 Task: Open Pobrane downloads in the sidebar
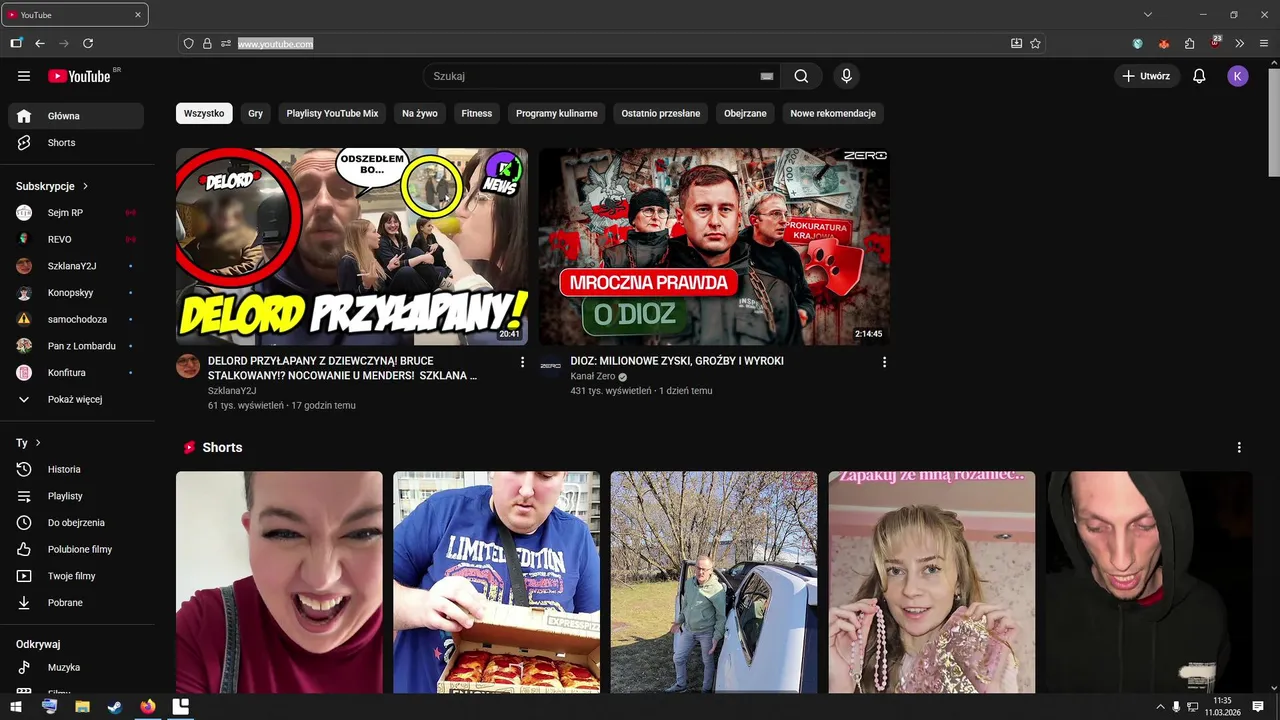pyautogui.click(x=76, y=603)
